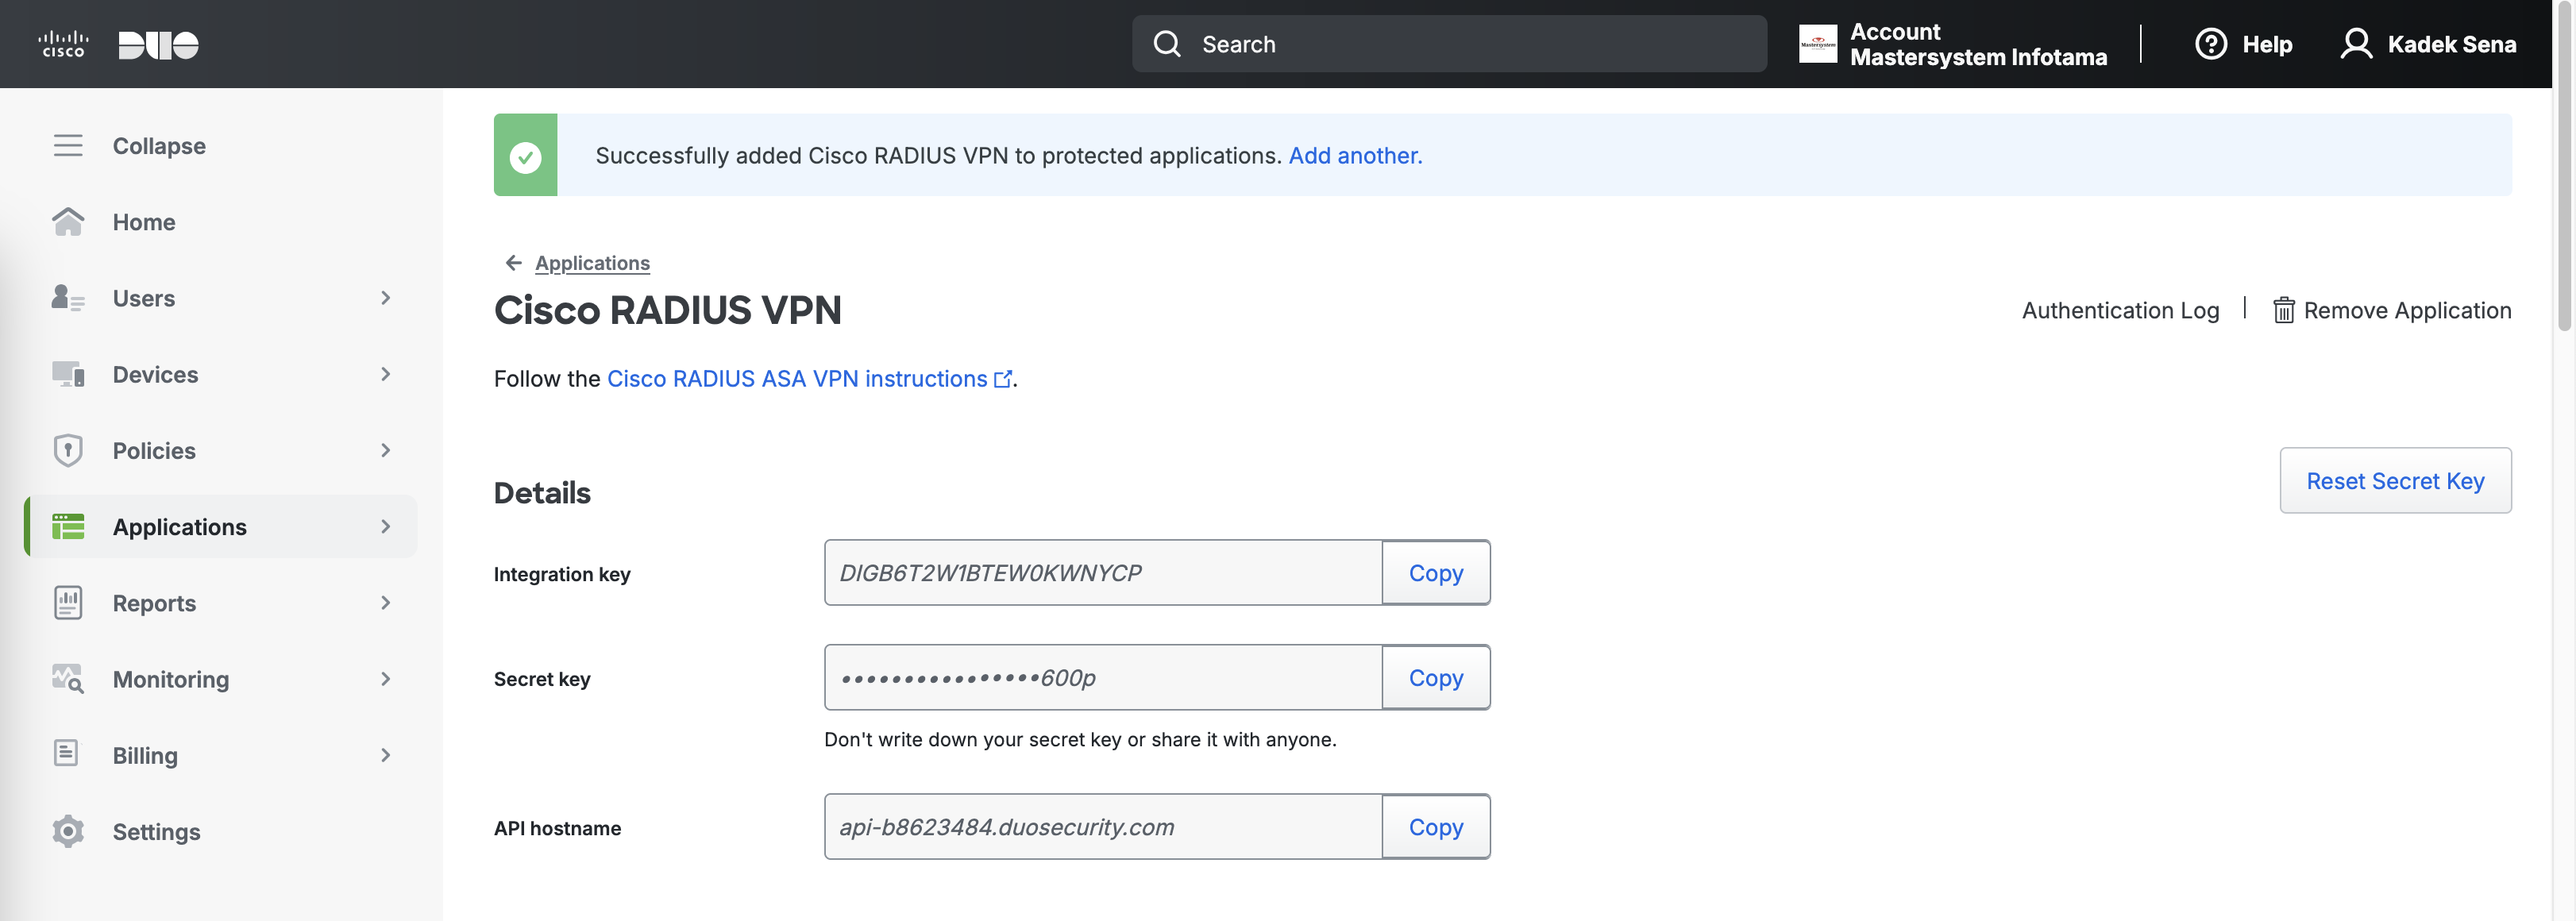Click the Add another link
The height and width of the screenshot is (921, 2576).
pos(1354,156)
